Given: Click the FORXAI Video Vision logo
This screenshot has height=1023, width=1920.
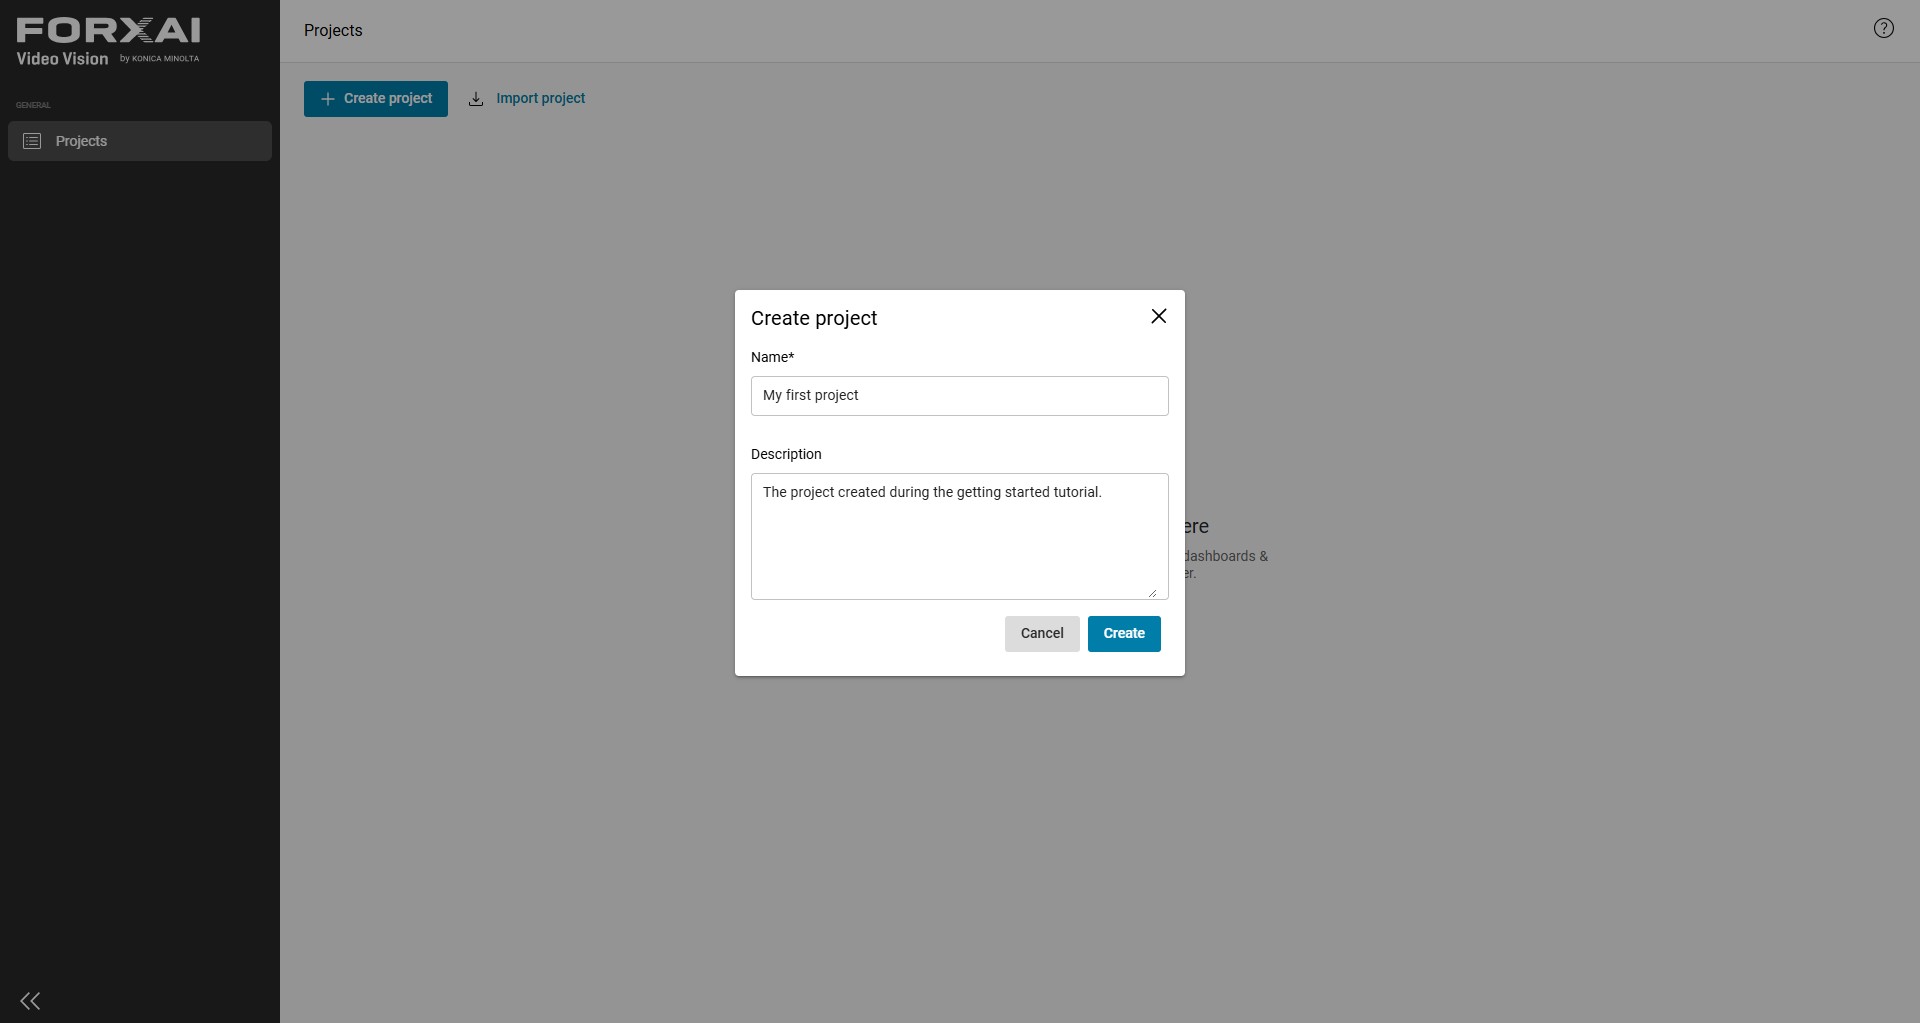Looking at the screenshot, I should 108,42.
